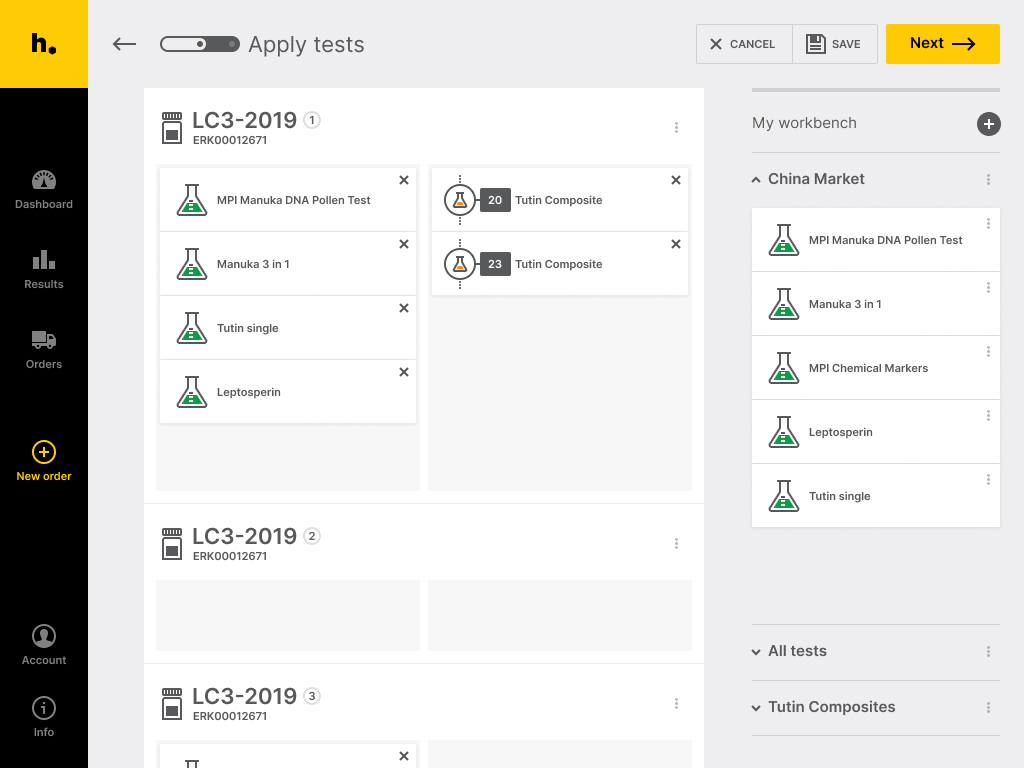
Task: Open menu for workbench MPI Manuka DNA Pollen Test
Action: click(988, 224)
